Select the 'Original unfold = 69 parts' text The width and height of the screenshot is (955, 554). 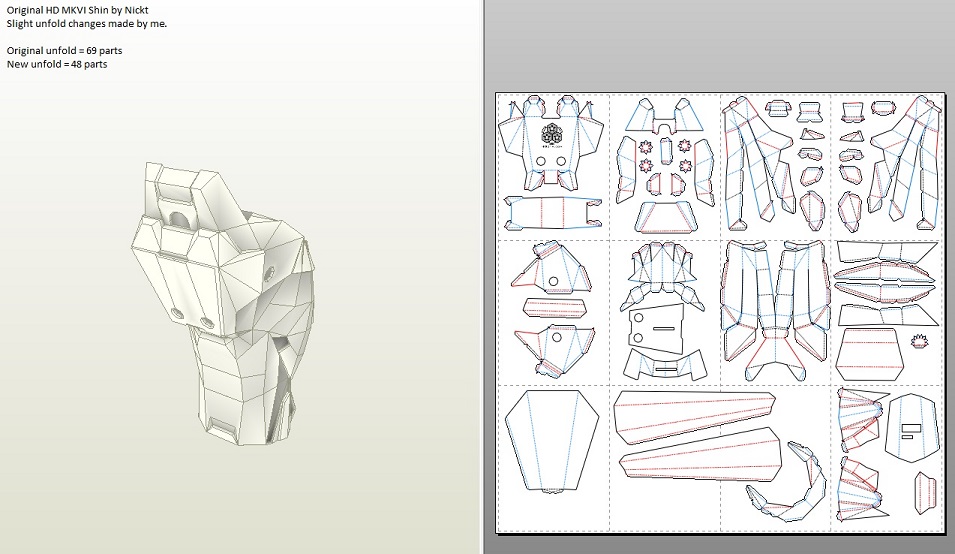point(65,51)
